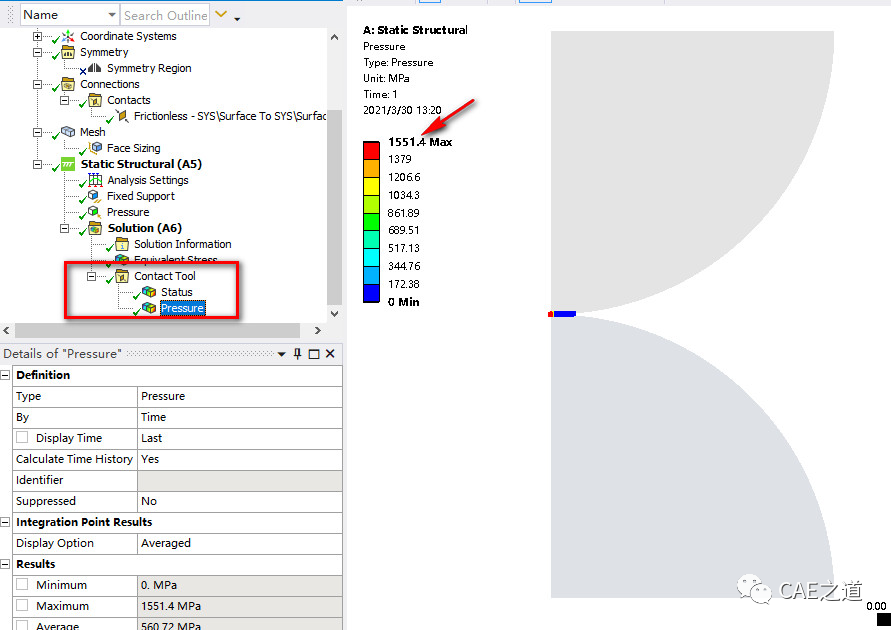Click the Coordinate Systems icon in outline
Image resolution: width=891 pixels, height=630 pixels.
click(68, 36)
